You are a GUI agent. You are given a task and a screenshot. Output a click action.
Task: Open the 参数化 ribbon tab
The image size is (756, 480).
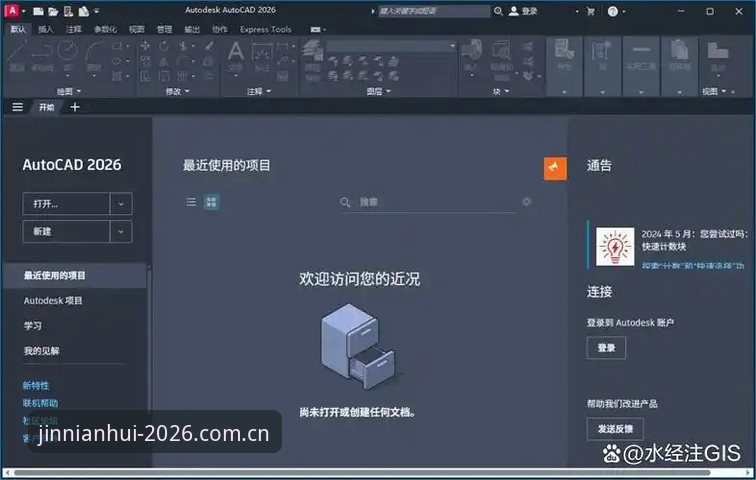pos(105,29)
